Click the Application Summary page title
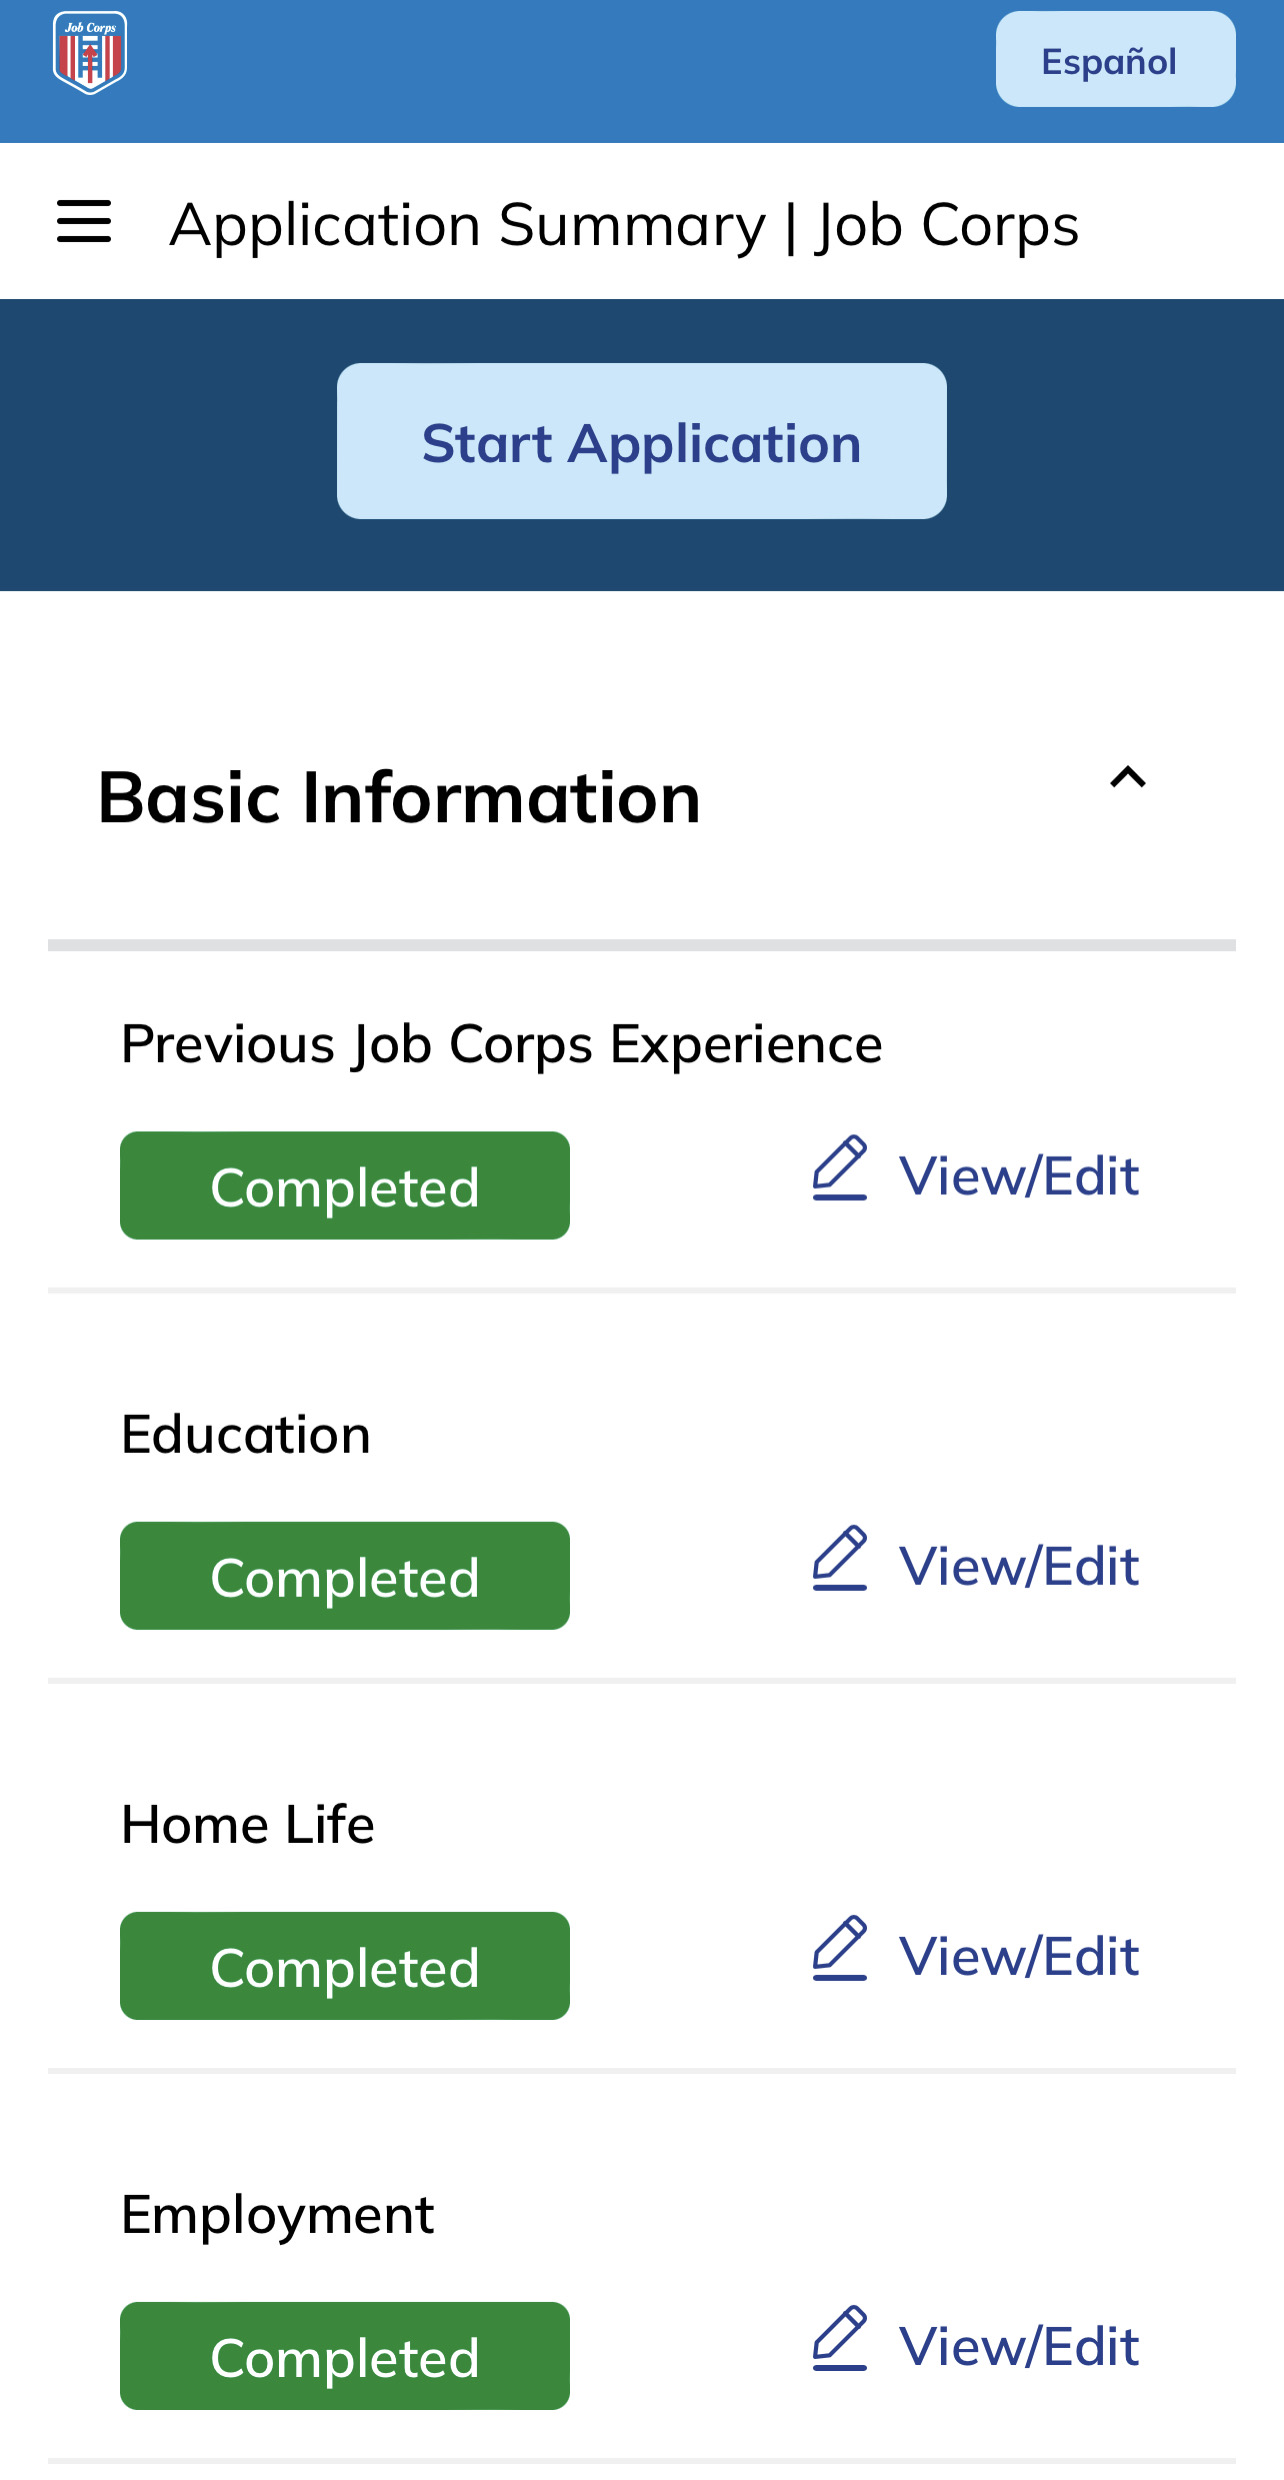 (x=624, y=225)
